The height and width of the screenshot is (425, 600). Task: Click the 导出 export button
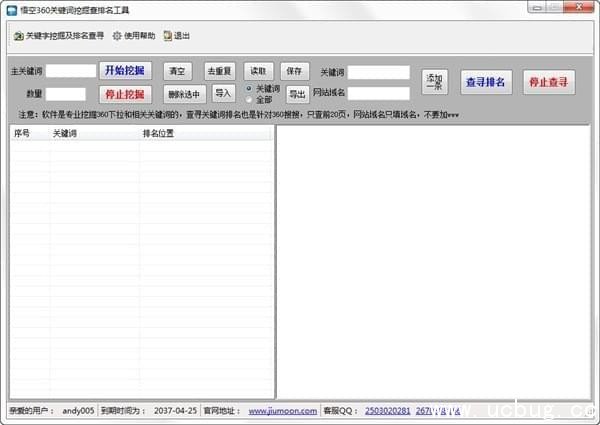pos(297,94)
